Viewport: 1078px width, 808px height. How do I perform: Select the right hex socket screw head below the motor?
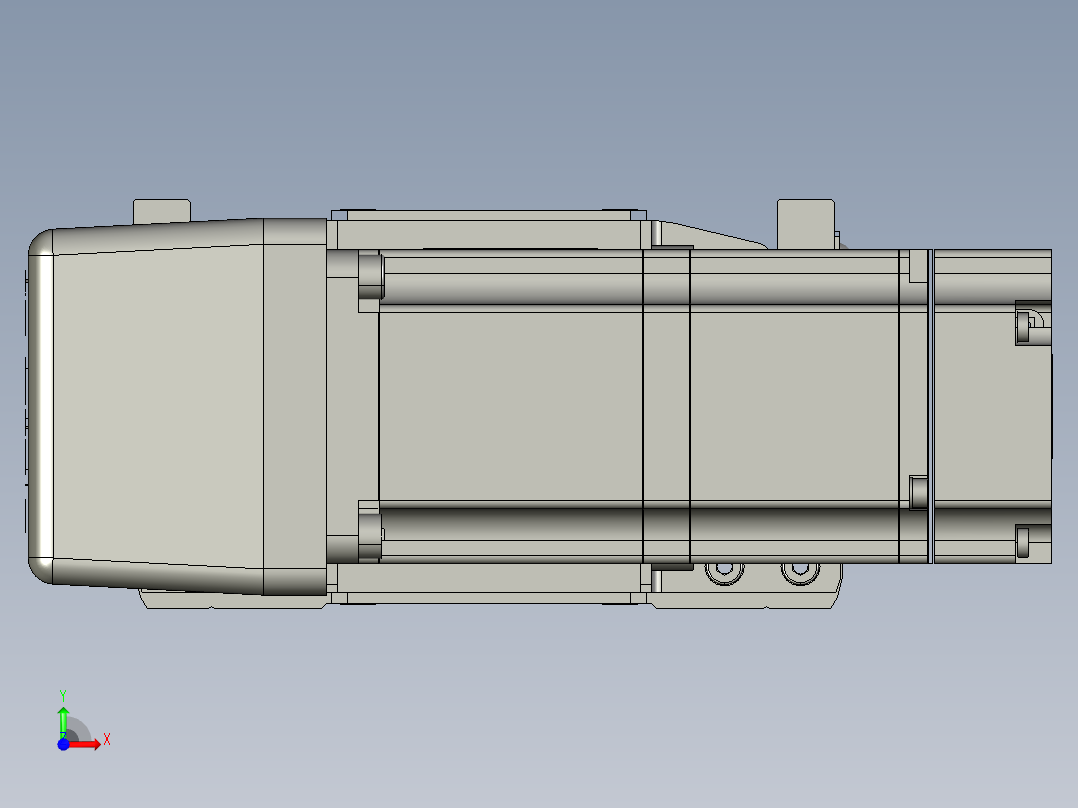[800, 574]
